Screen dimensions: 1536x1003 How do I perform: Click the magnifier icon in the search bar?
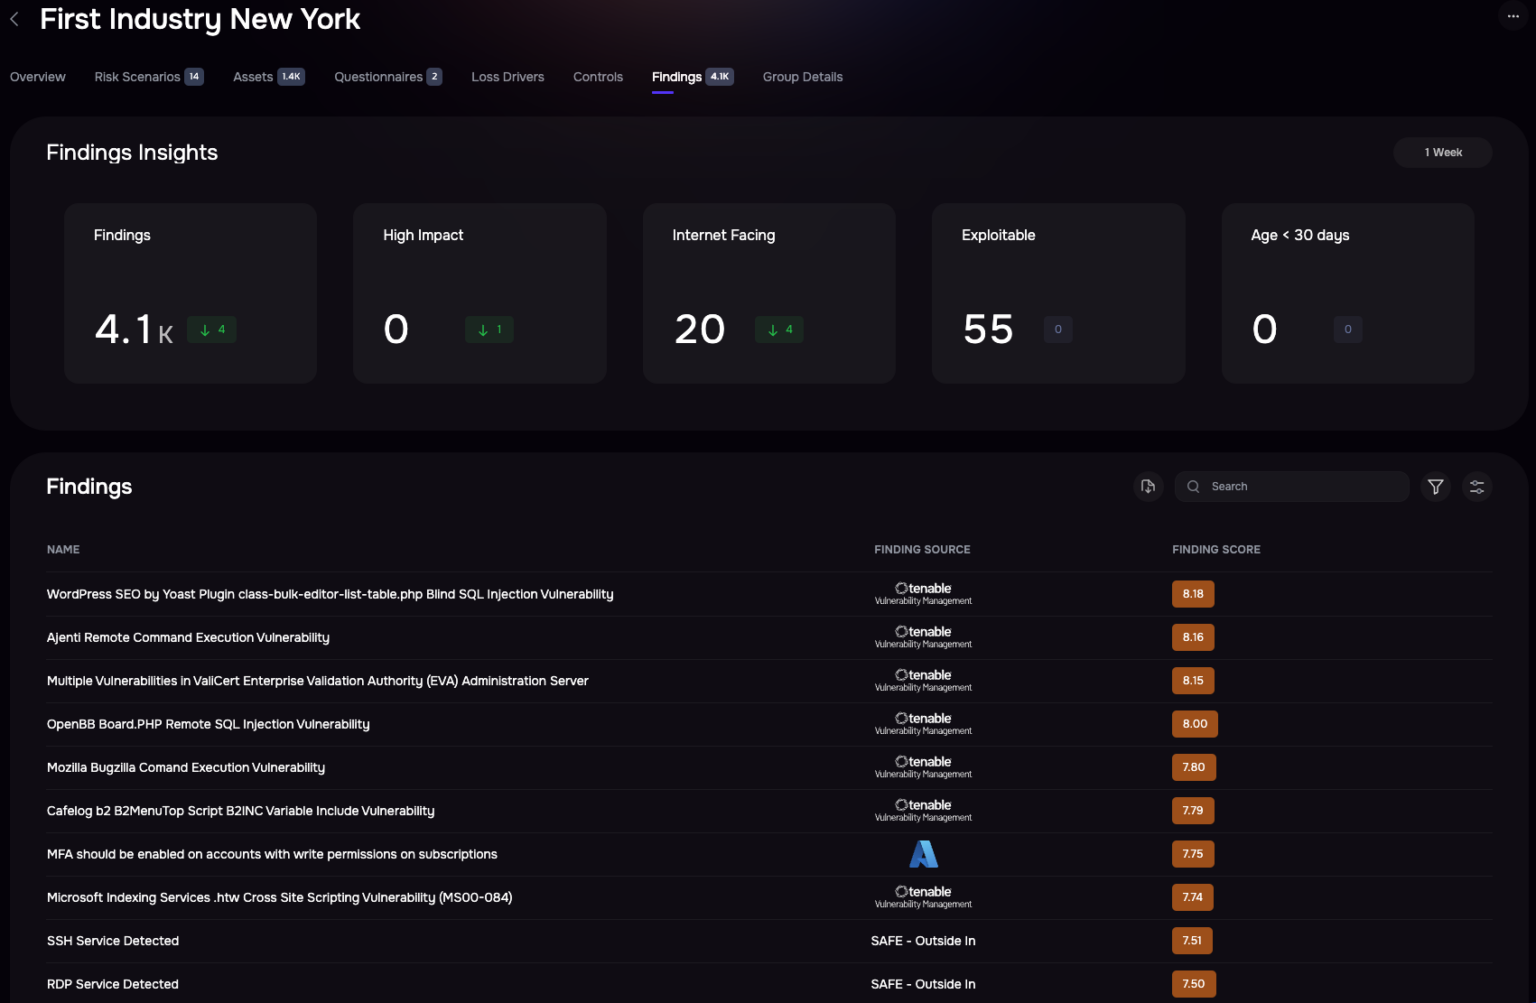[1193, 486]
